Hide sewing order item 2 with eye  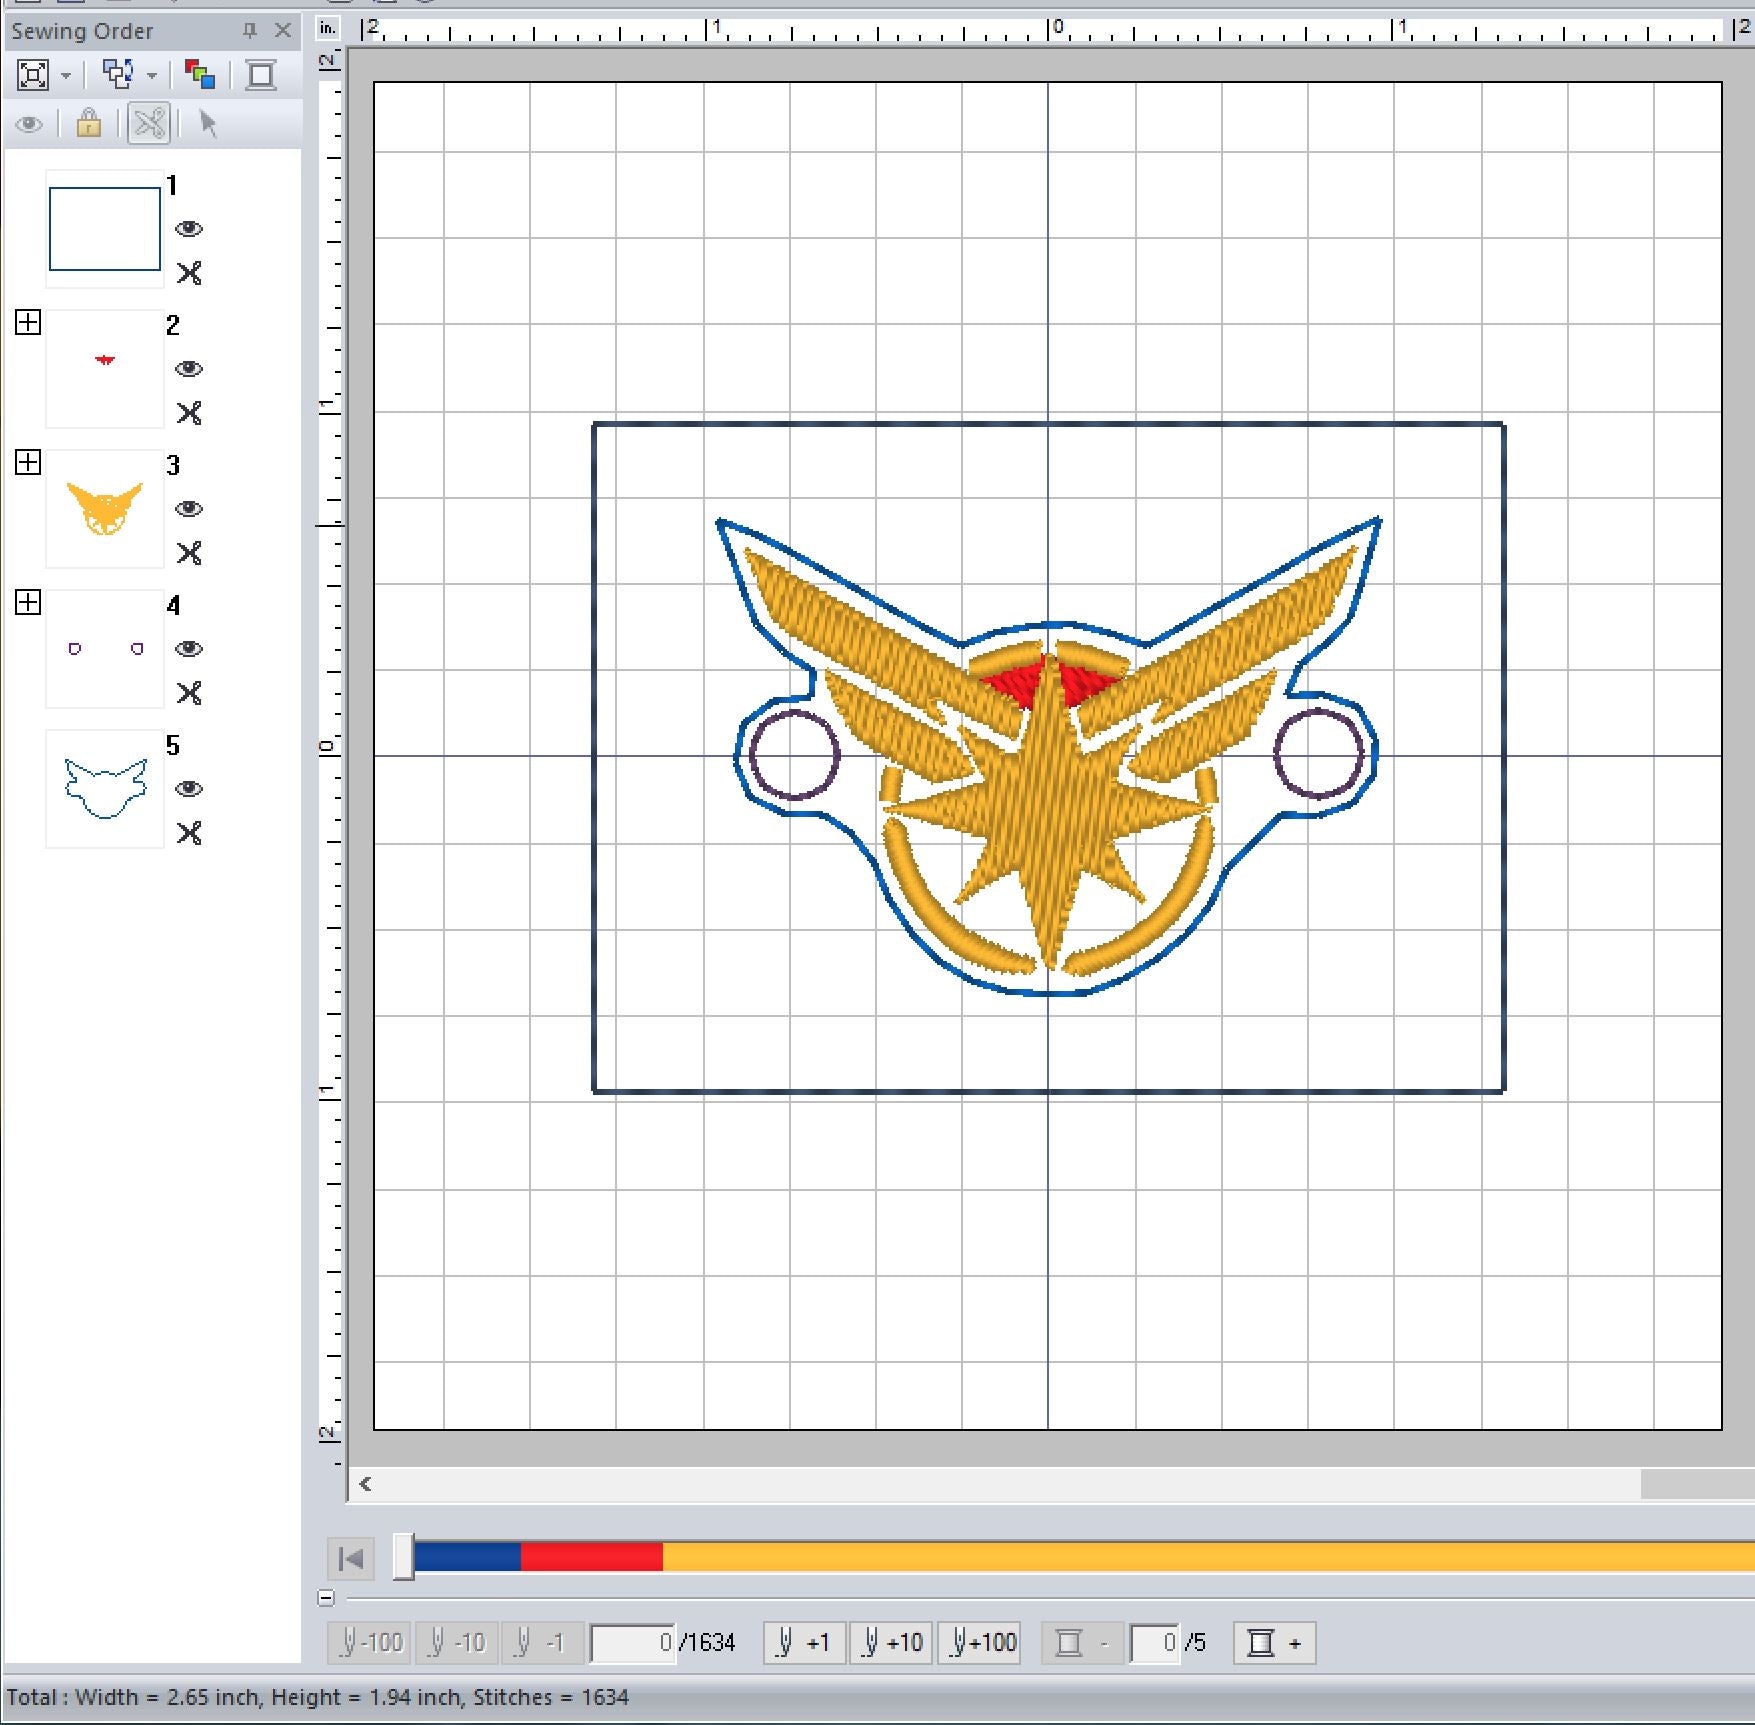click(189, 369)
